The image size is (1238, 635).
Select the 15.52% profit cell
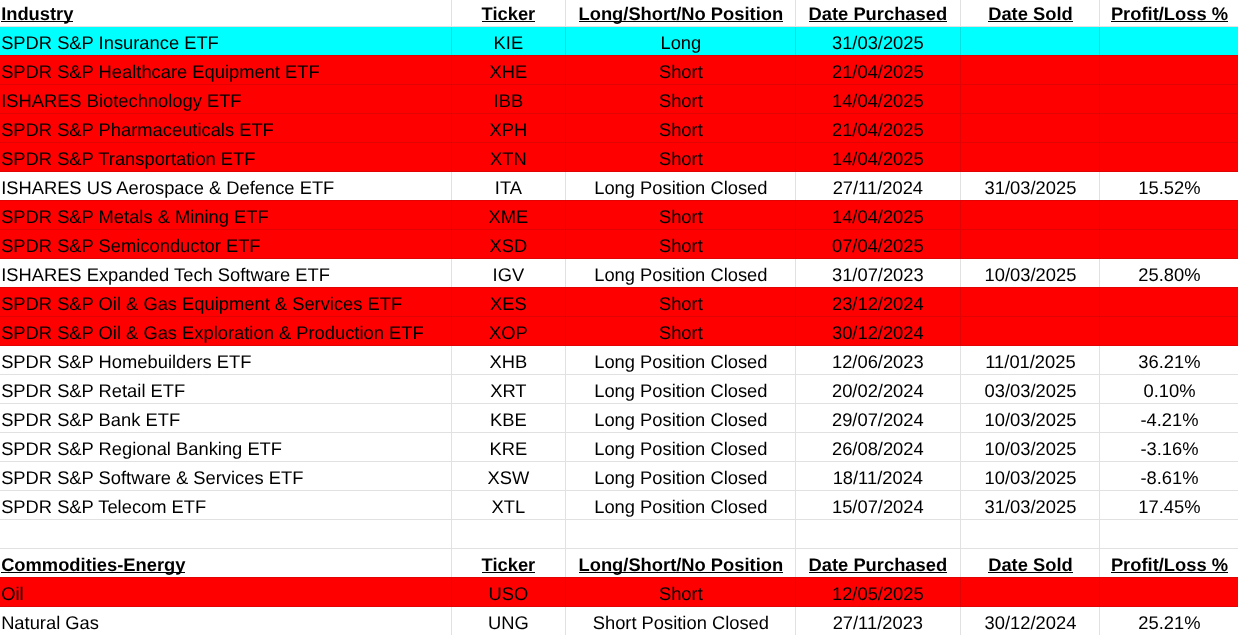click(x=1168, y=188)
